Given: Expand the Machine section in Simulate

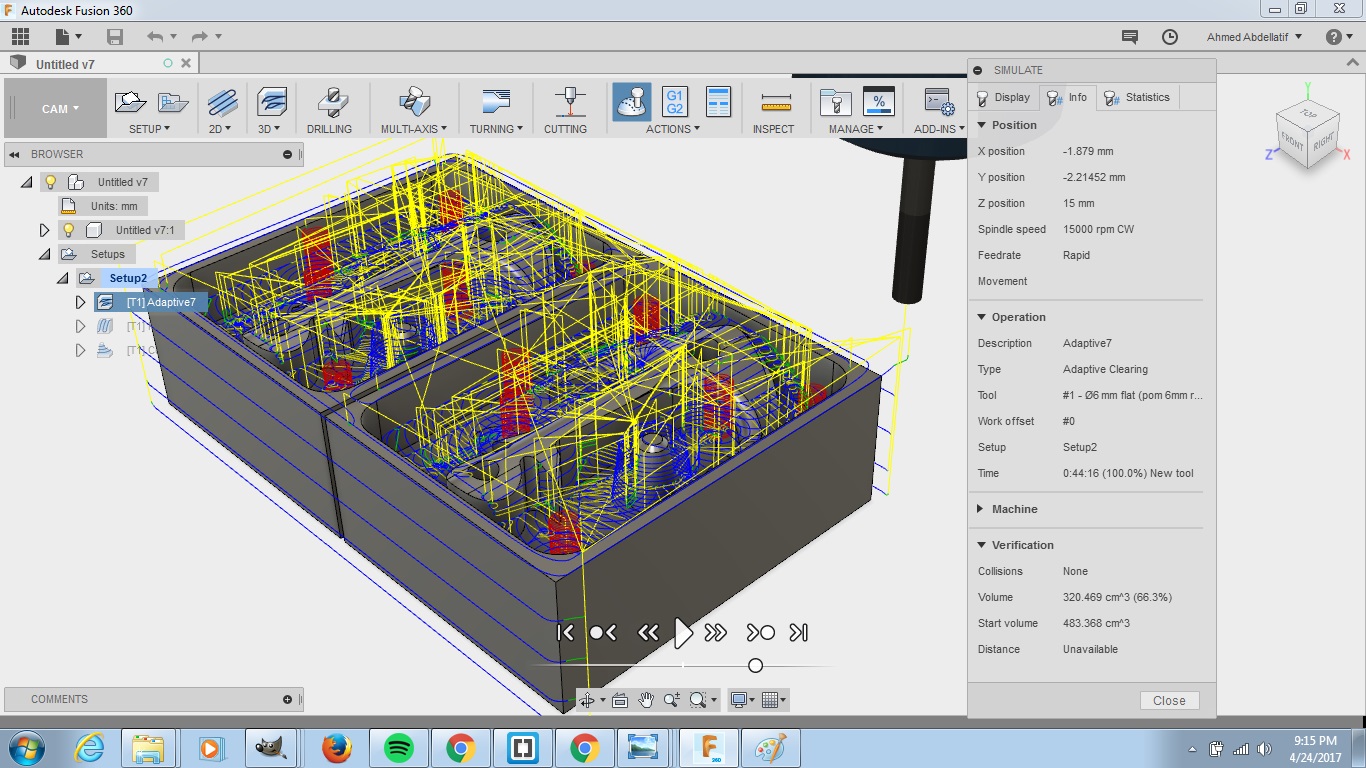Looking at the screenshot, I should click(x=982, y=509).
